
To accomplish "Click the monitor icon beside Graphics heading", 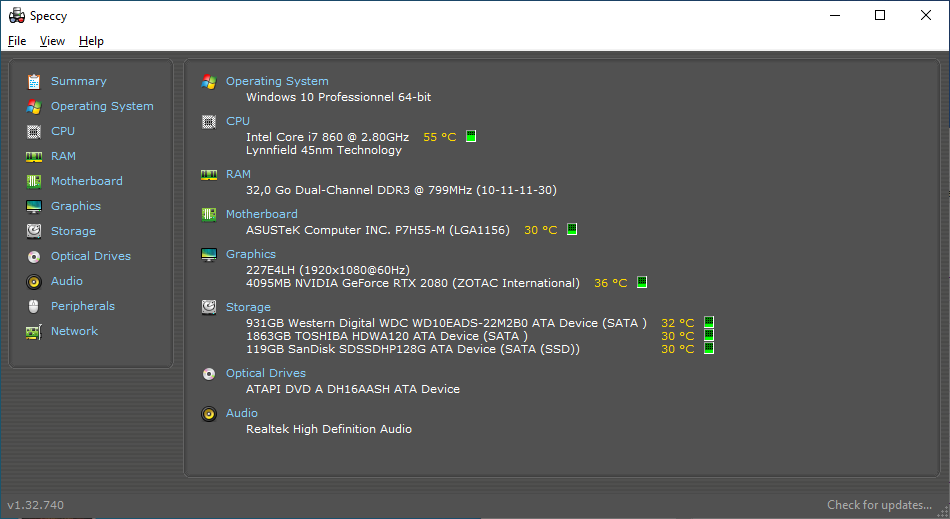I will pyautogui.click(x=209, y=254).
